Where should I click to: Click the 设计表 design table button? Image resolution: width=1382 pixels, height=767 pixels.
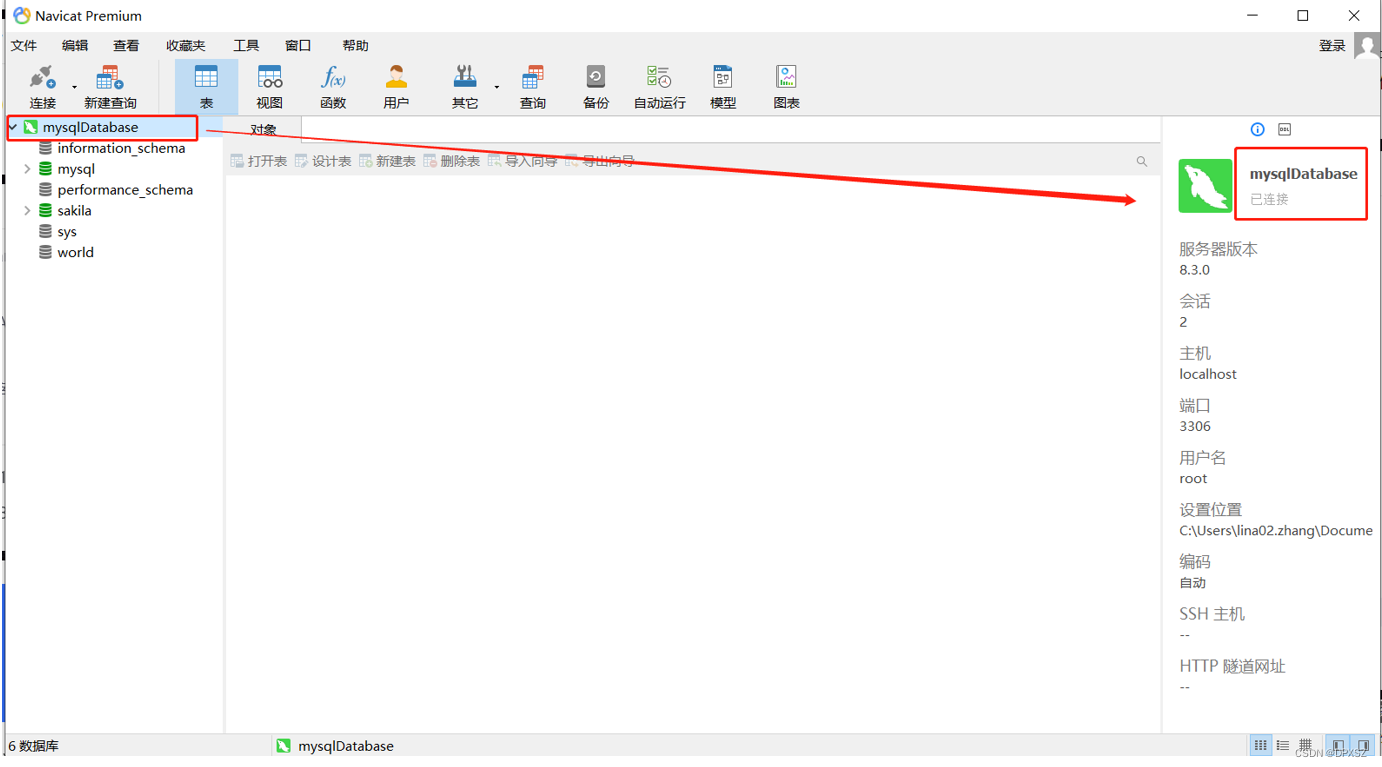click(322, 161)
